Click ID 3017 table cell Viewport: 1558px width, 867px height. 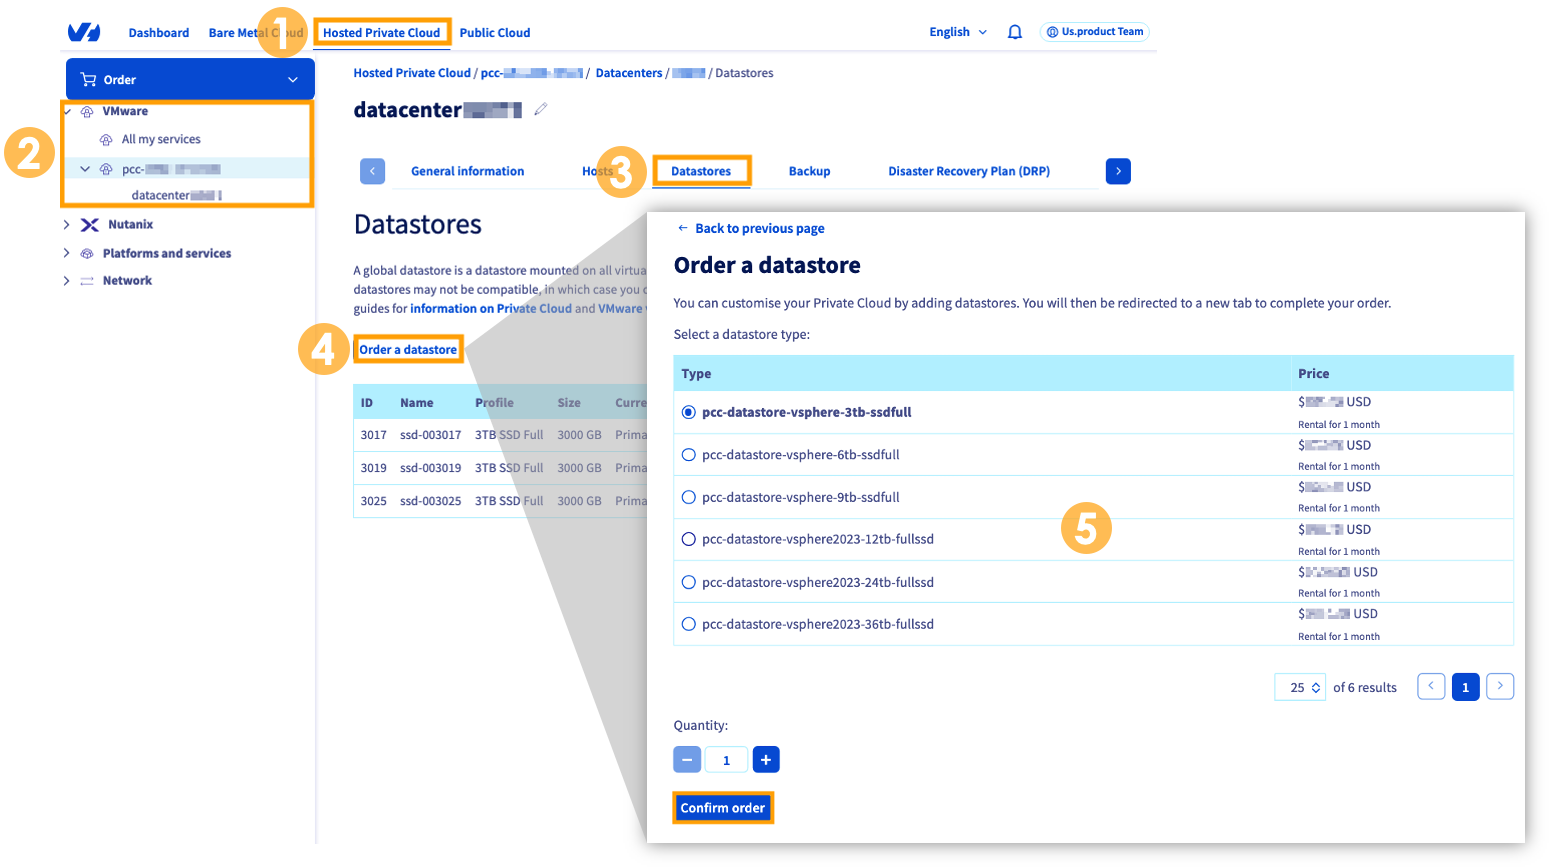tap(374, 435)
